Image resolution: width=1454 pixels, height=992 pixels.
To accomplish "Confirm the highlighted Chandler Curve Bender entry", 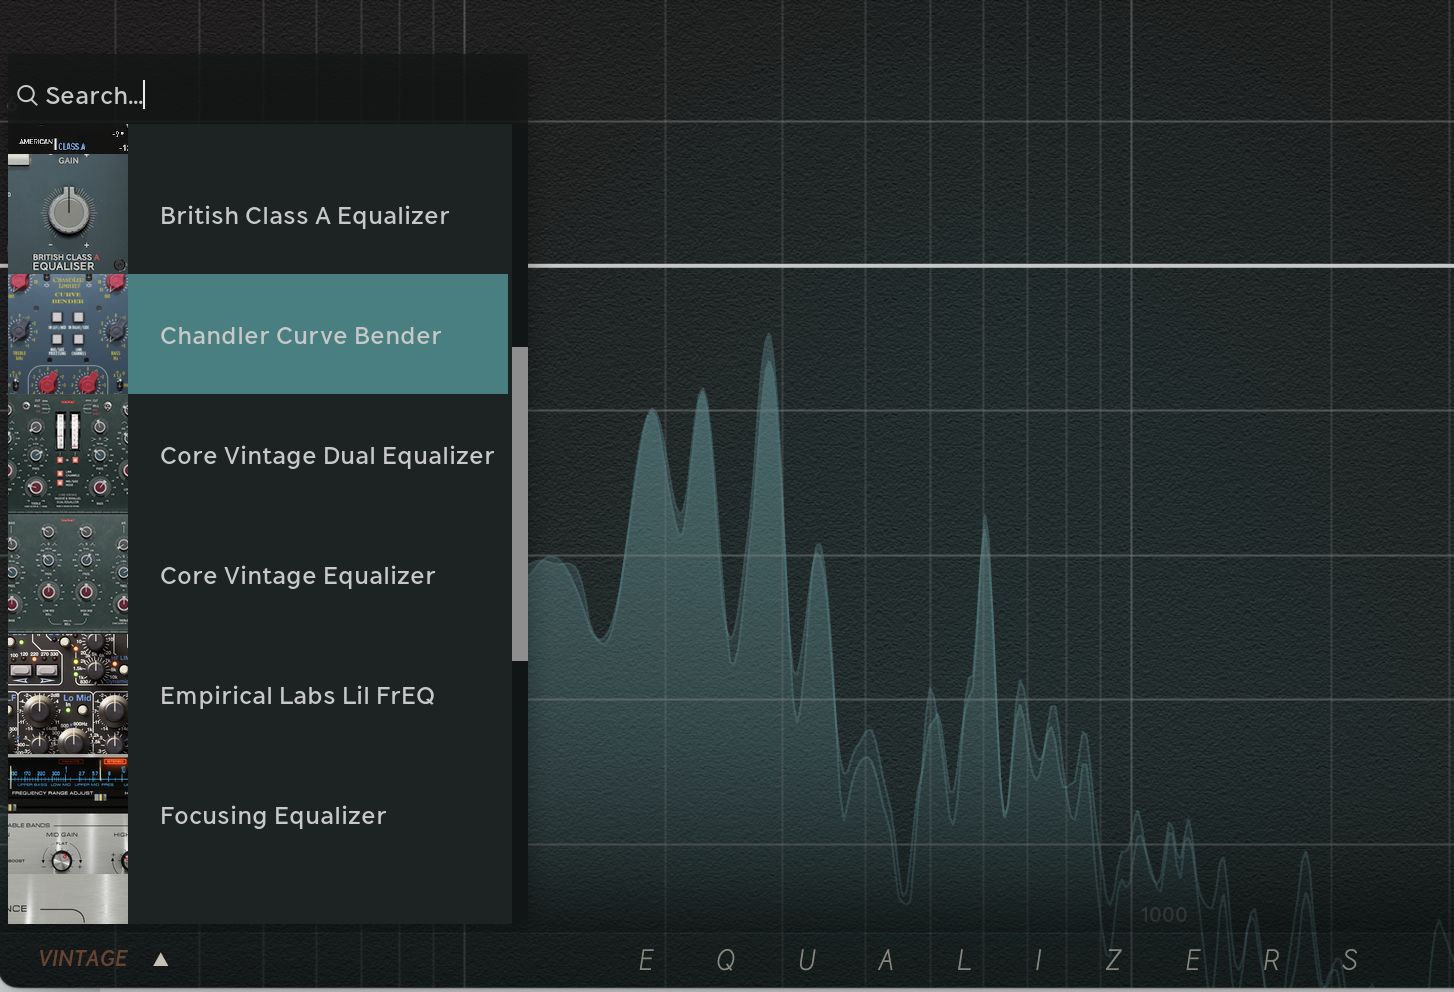I will [x=300, y=335].
